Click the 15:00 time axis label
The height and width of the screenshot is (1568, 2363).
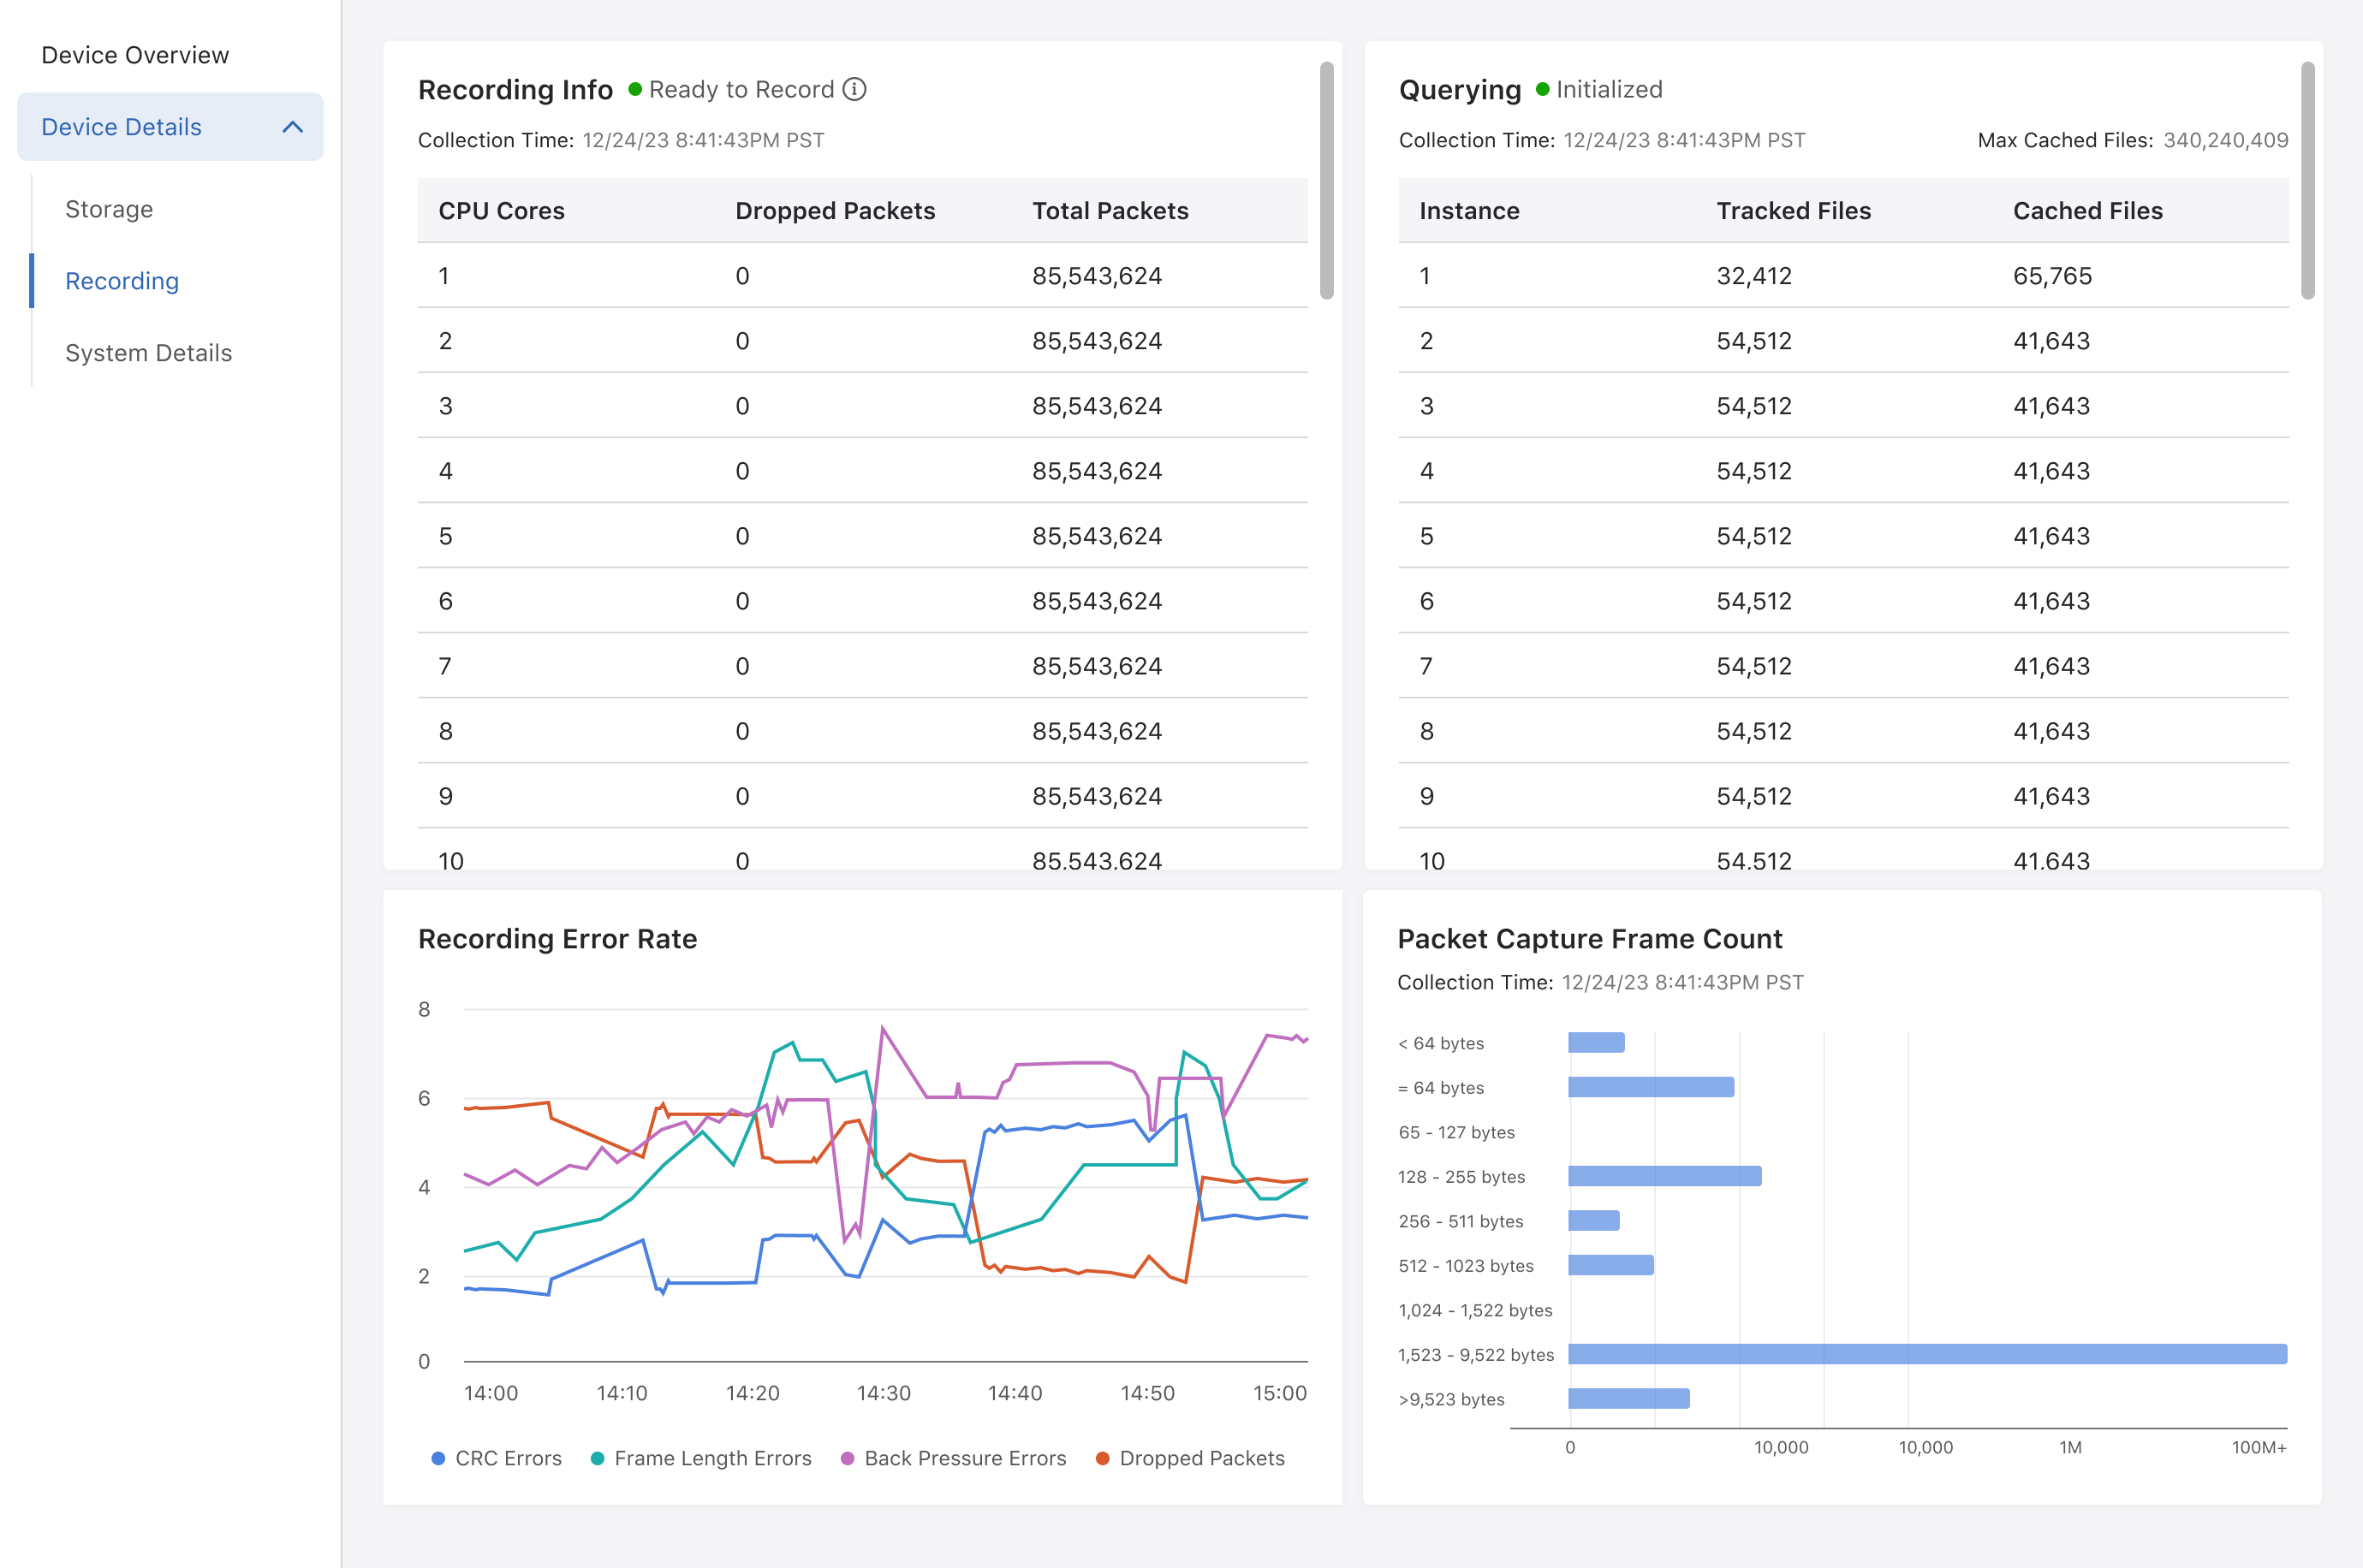tap(1280, 1393)
